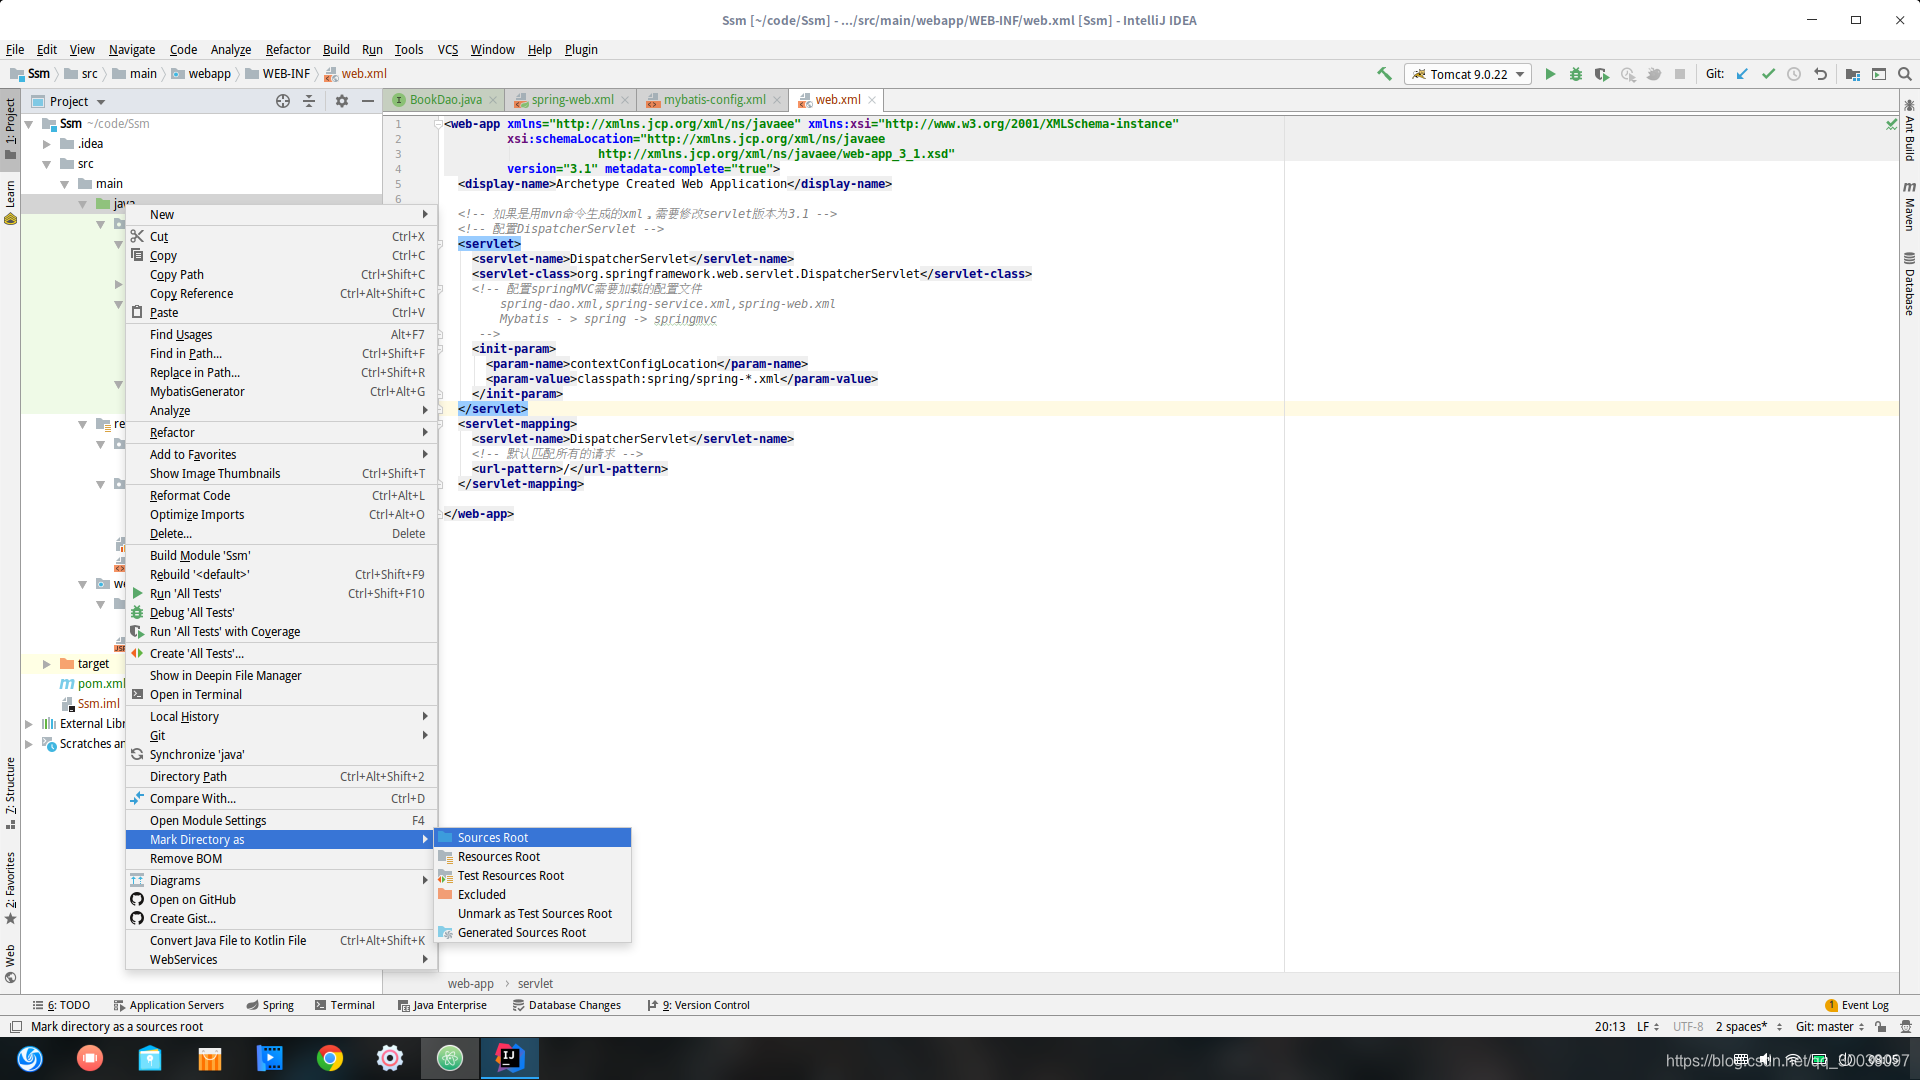The height and width of the screenshot is (1080, 1920).
Task: Open the Ant Build tool window
Action: 1909,130
